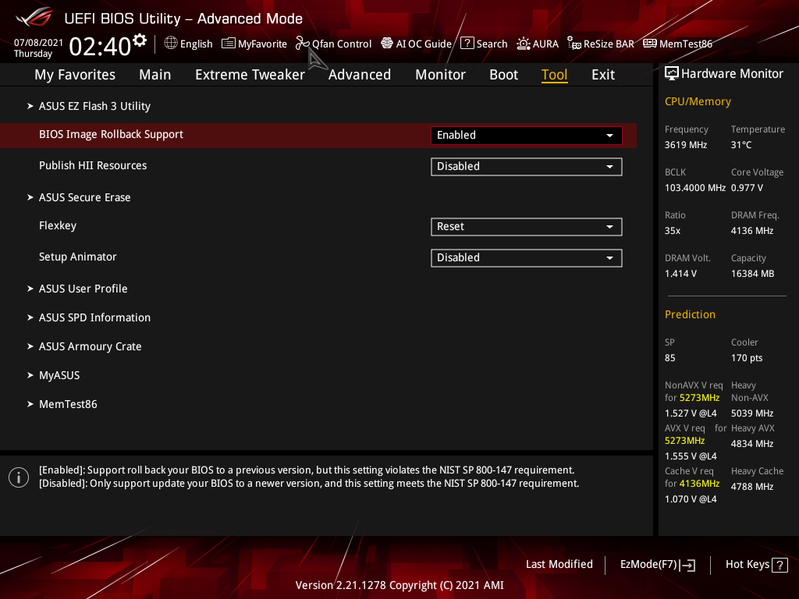Open Setup Animator dropdown
The width and height of the screenshot is (799, 599).
point(526,258)
